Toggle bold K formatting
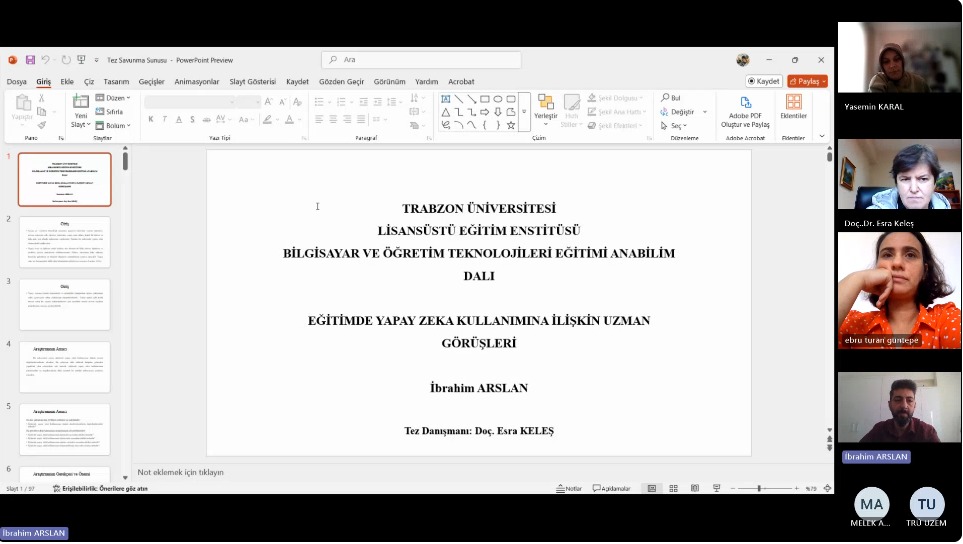The height and width of the screenshot is (544, 963). 150,120
